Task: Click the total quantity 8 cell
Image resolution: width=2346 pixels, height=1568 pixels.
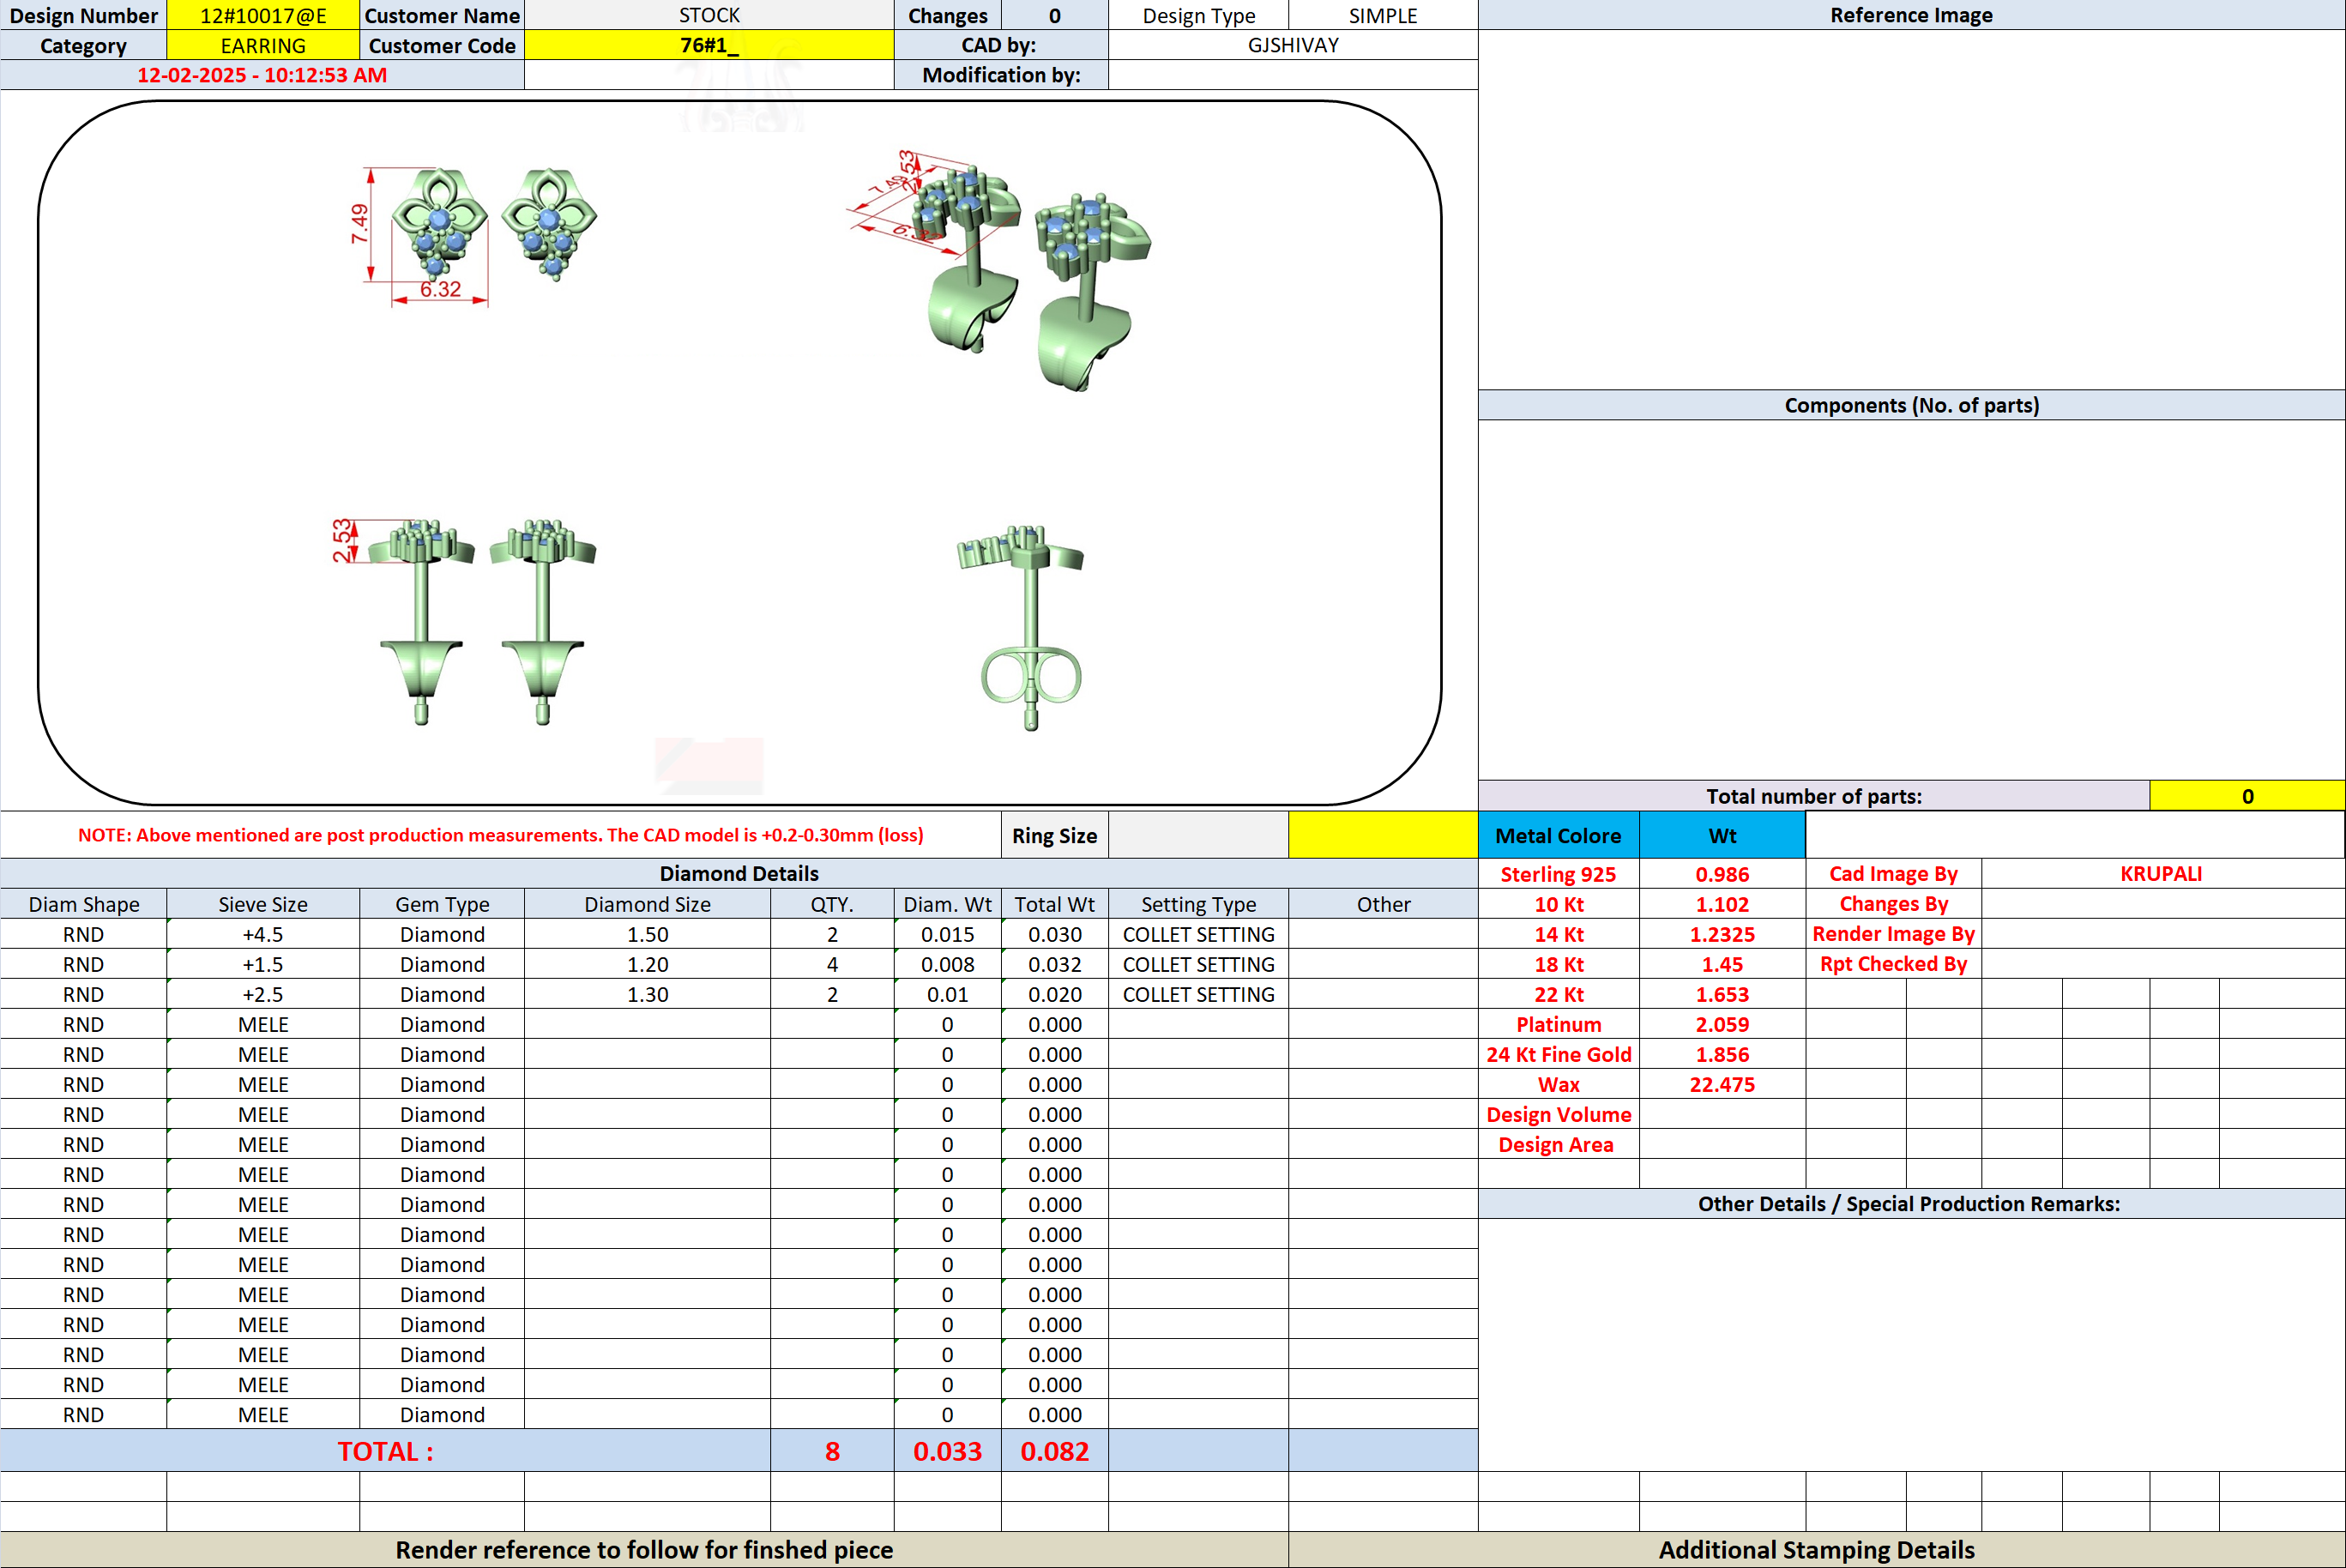Action: tap(832, 1450)
